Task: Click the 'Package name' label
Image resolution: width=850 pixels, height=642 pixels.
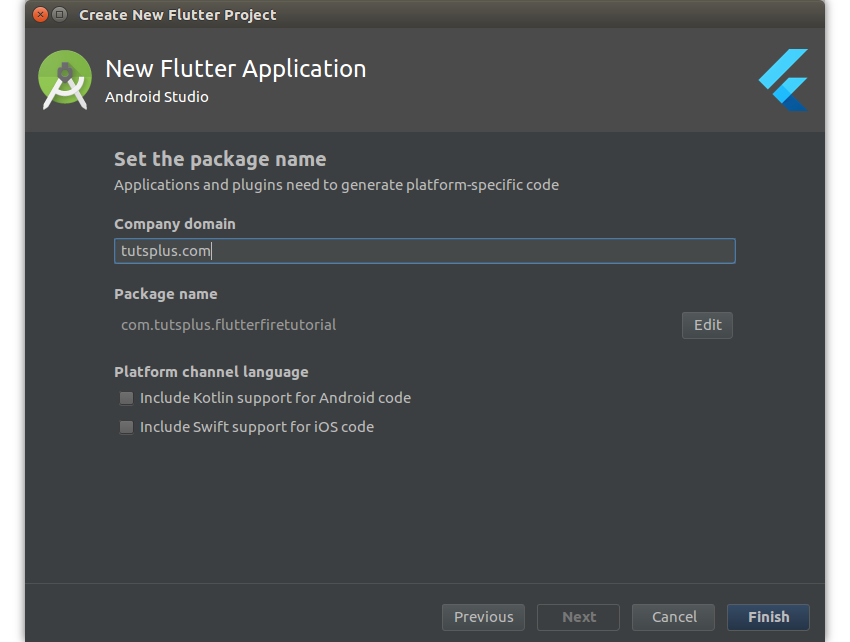Action: pos(166,294)
